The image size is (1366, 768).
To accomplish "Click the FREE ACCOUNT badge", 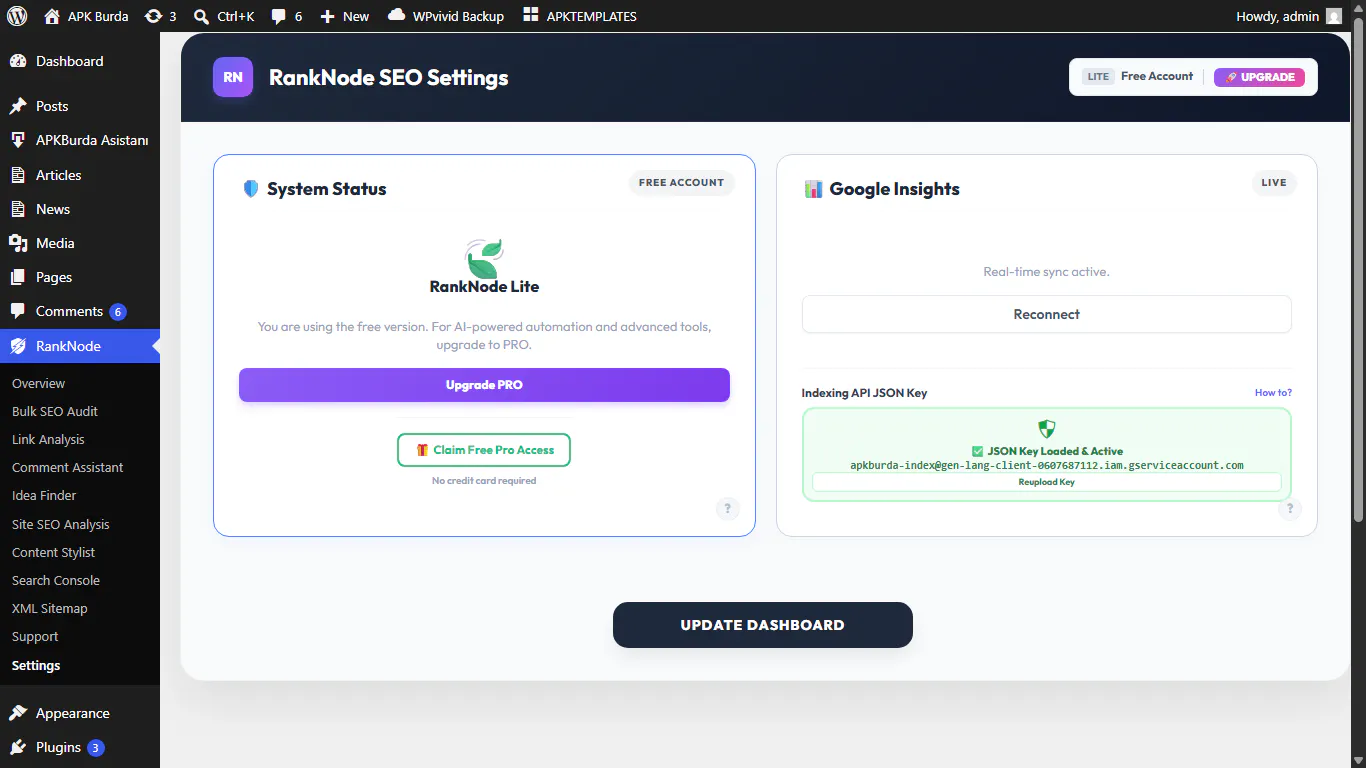I will [681, 182].
